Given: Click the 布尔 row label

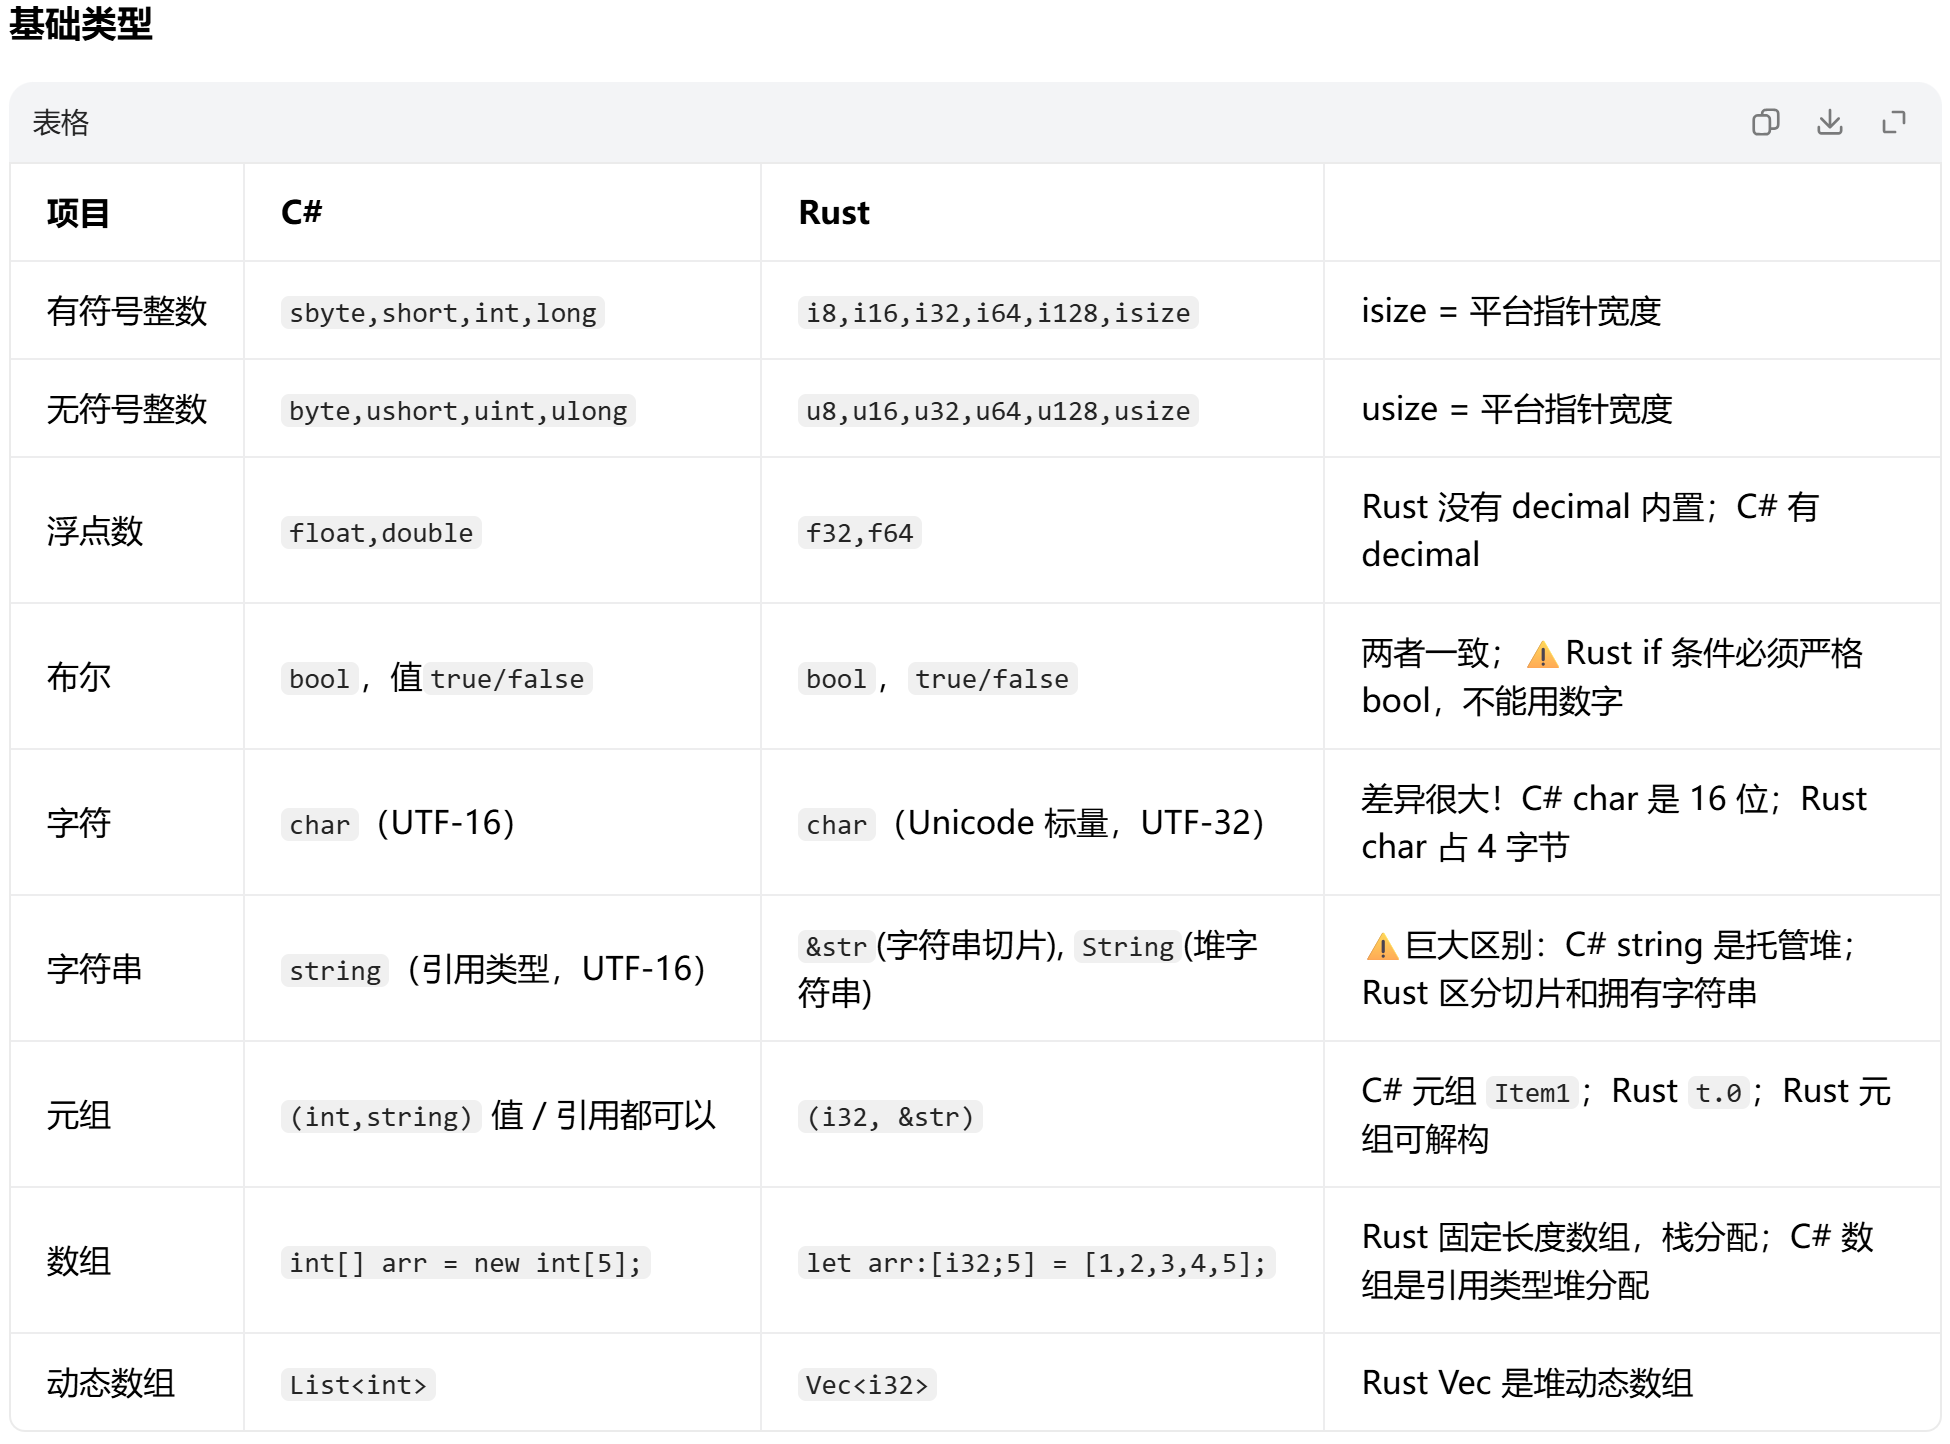Looking at the screenshot, I should pyautogui.click(x=78, y=677).
